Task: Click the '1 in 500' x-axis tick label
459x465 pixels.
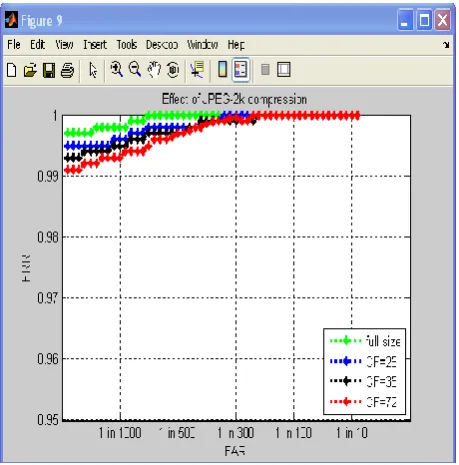Action: coord(177,433)
